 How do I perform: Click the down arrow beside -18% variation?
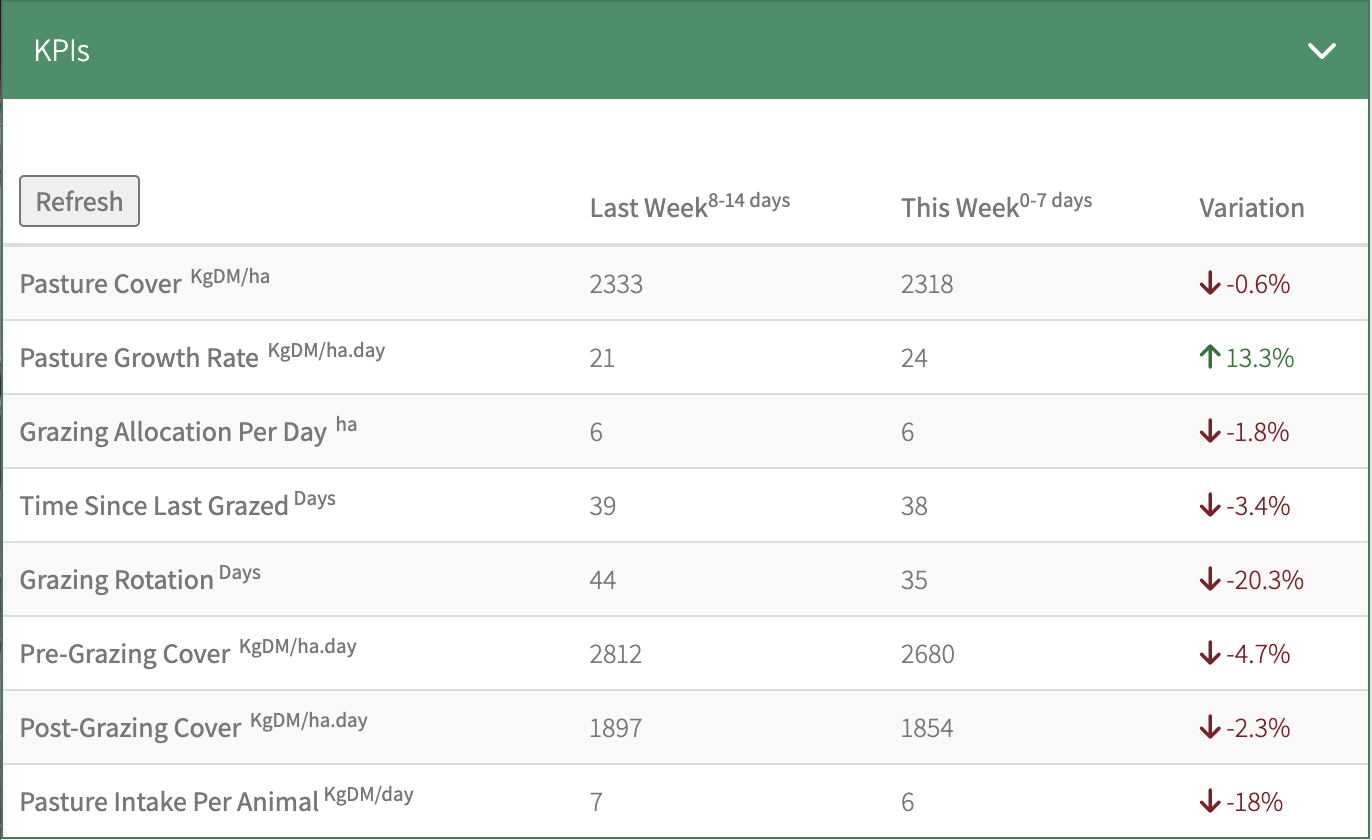1210,802
